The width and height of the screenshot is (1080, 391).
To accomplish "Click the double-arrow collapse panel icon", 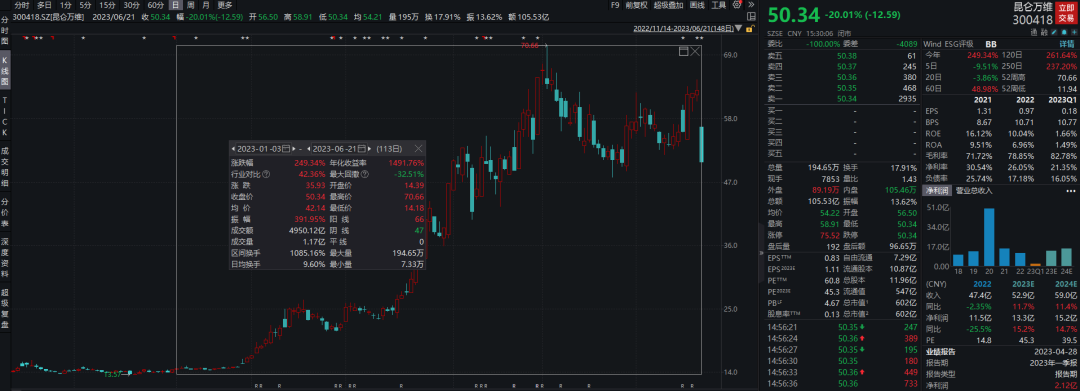I will point(751,5).
